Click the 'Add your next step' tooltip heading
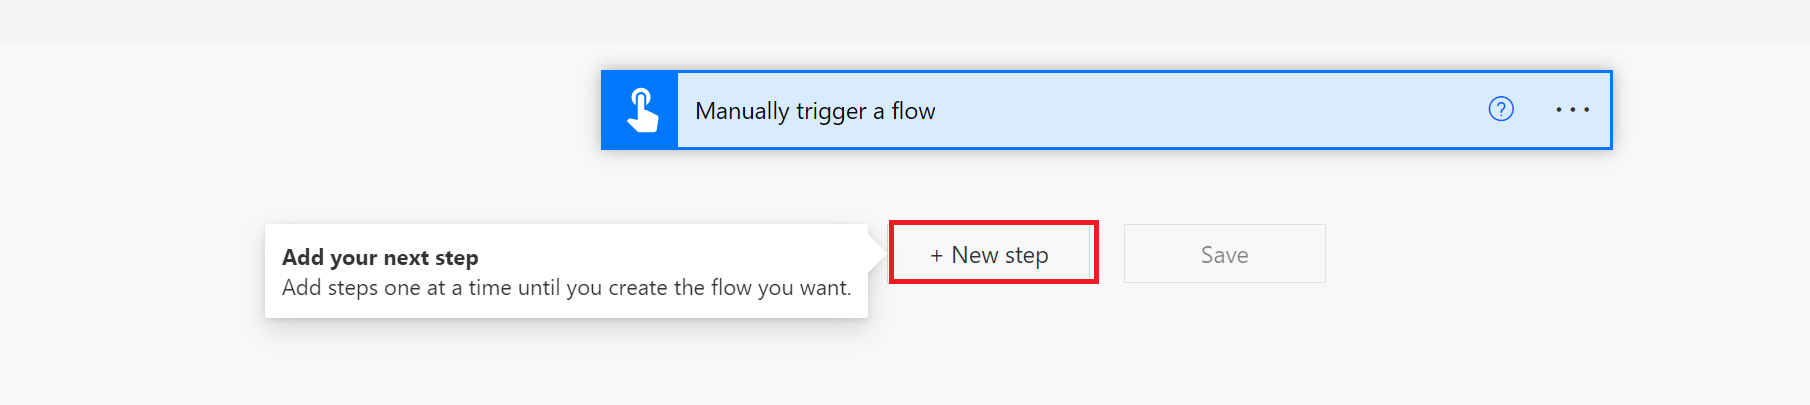The height and width of the screenshot is (405, 1810). tap(380, 258)
